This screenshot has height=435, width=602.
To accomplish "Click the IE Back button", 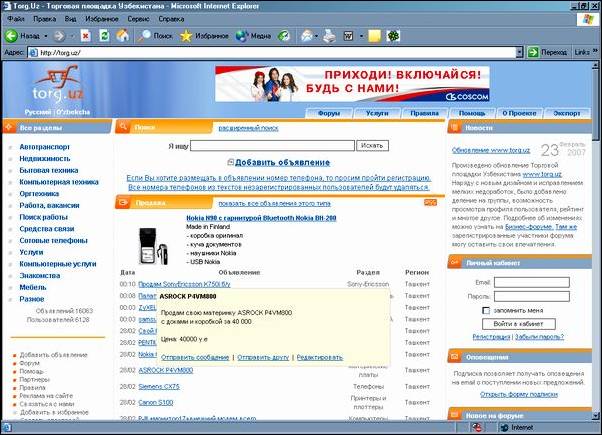I will (22, 35).
